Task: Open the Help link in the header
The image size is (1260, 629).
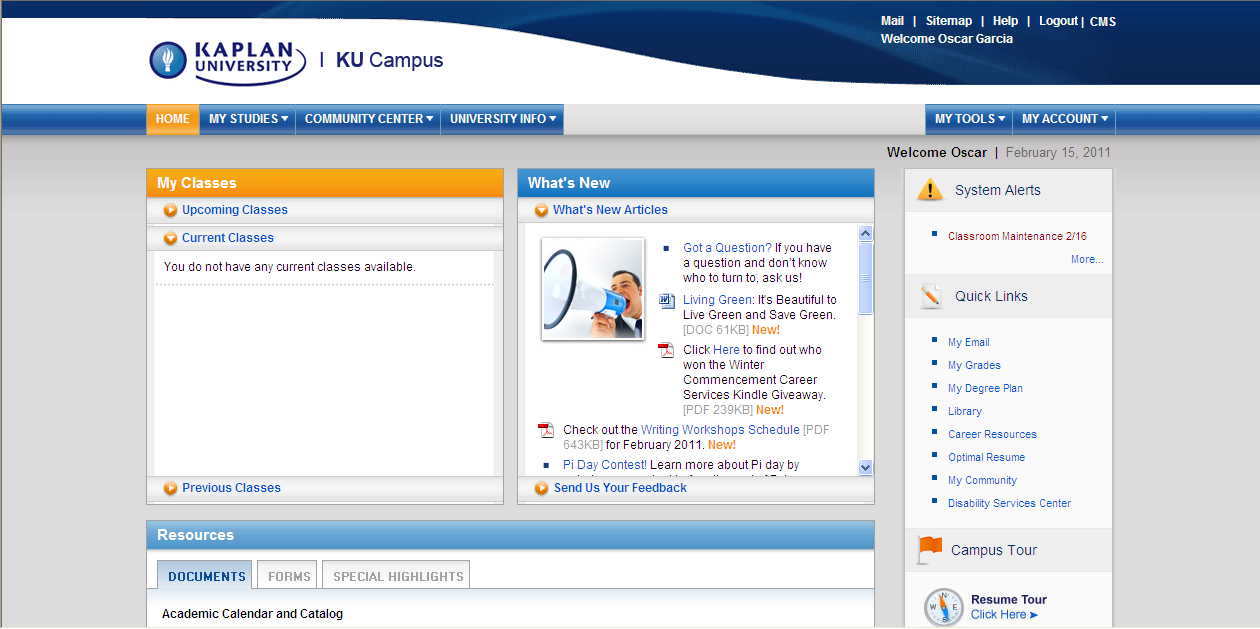Action: pyautogui.click(x=1006, y=21)
